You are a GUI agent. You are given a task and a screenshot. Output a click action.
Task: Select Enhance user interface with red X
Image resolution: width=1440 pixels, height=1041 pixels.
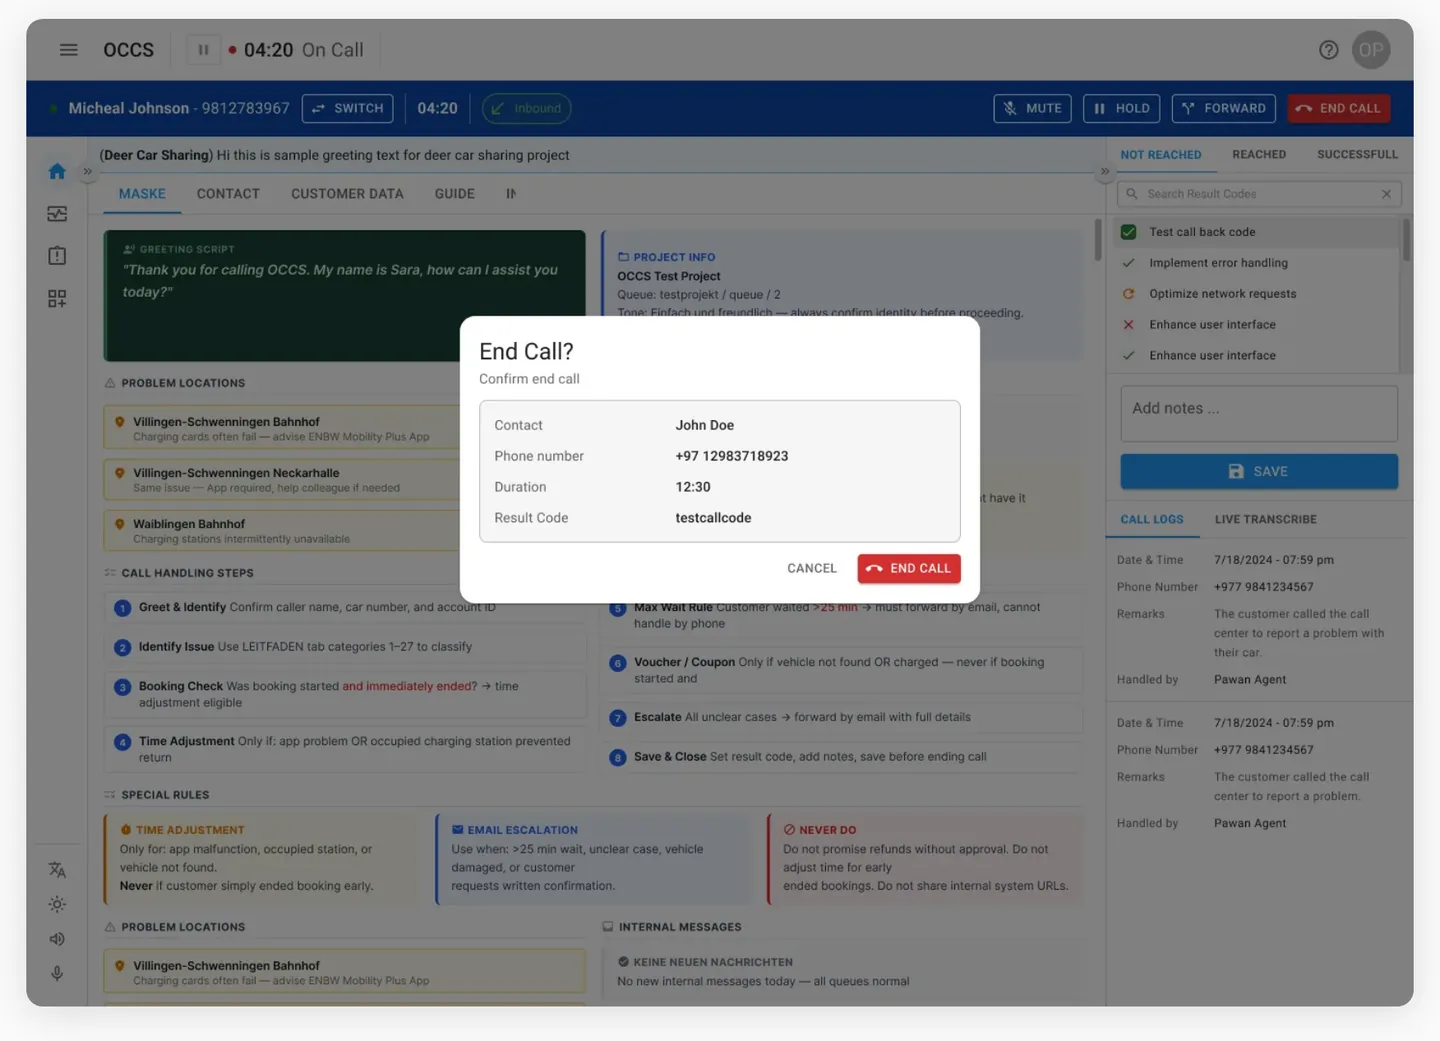coord(1256,325)
